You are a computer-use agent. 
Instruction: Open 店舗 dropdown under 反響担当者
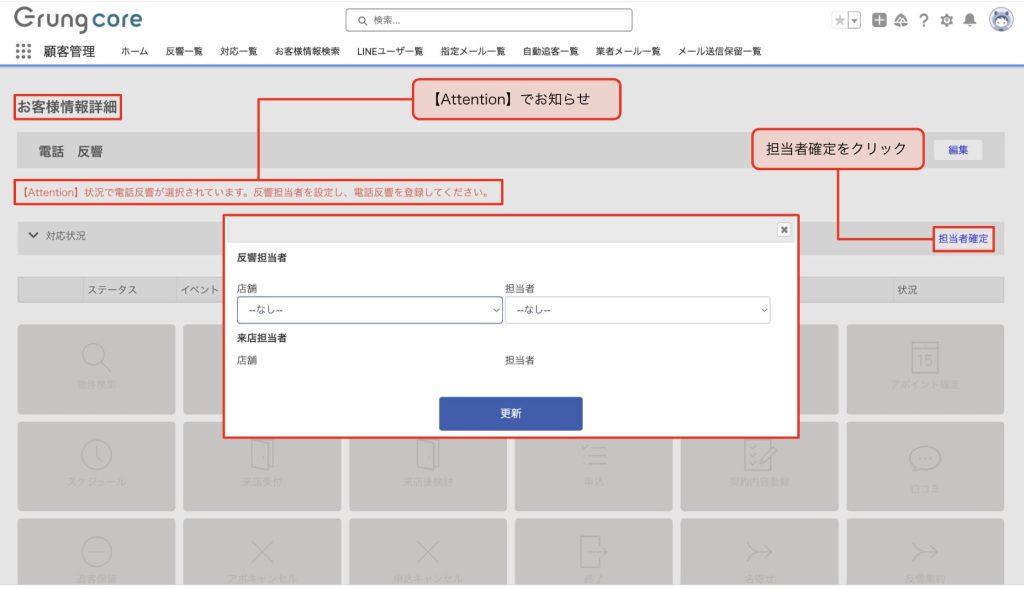369,310
